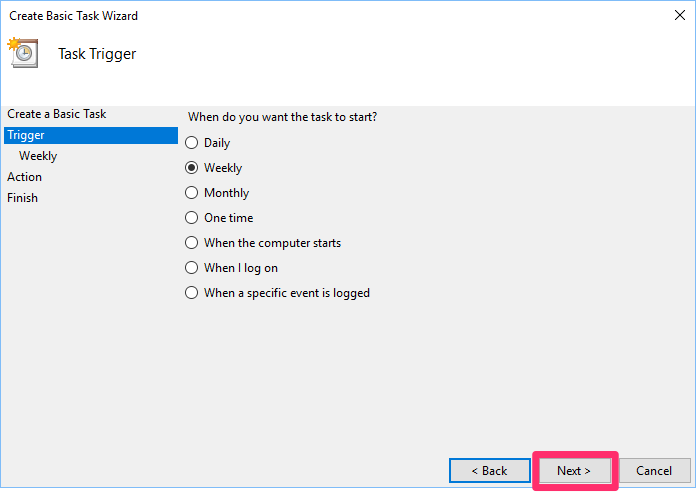The width and height of the screenshot is (696, 492).
Task: Cancel the task wizard
Action: [x=654, y=470]
